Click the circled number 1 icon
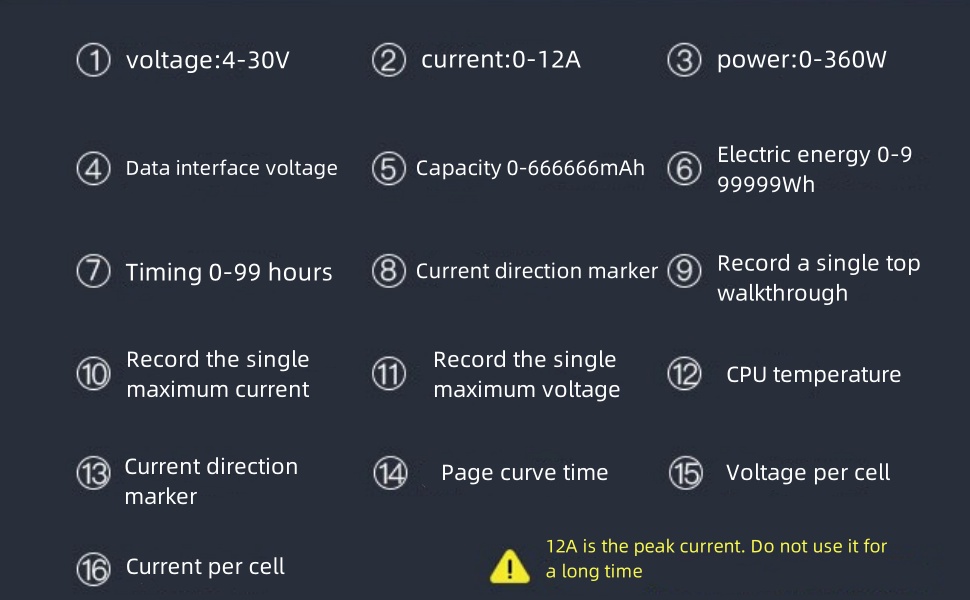Viewport: 970px width, 600px height. (93, 60)
